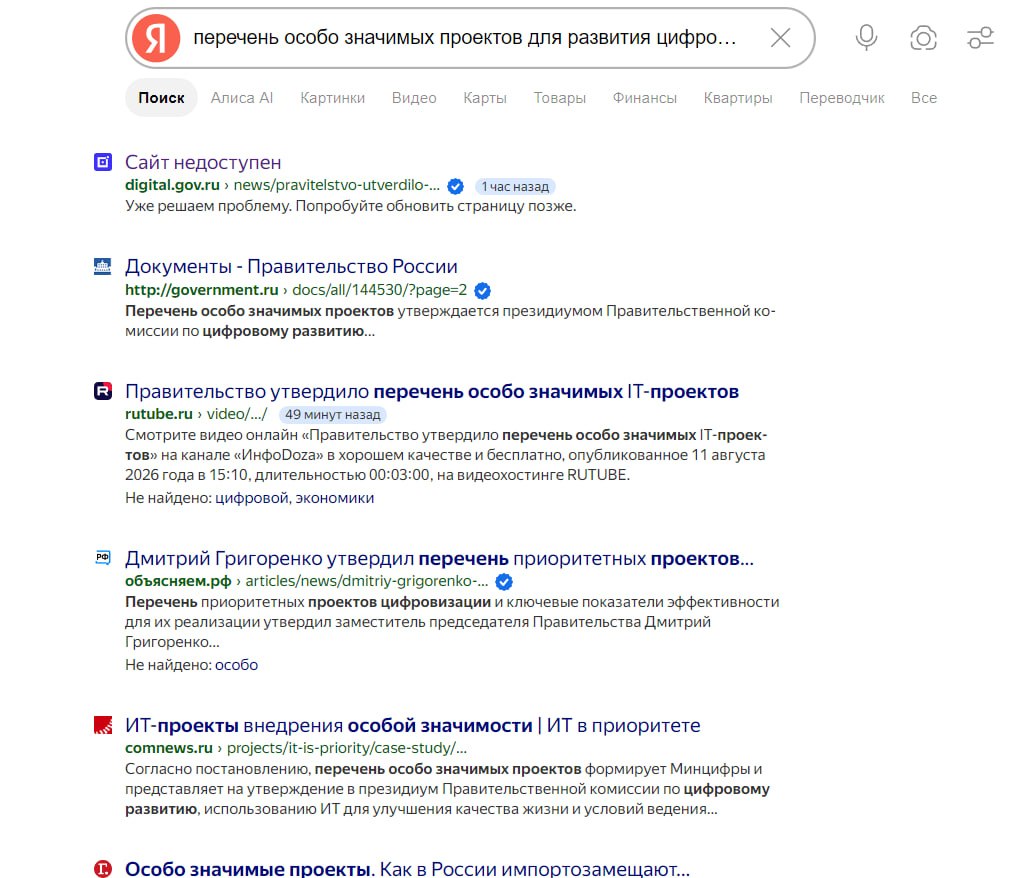Image resolution: width=1032 pixels, height=878 pixels.
Task: Click digital.gov.ru favicon next to first result
Action: (103, 162)
